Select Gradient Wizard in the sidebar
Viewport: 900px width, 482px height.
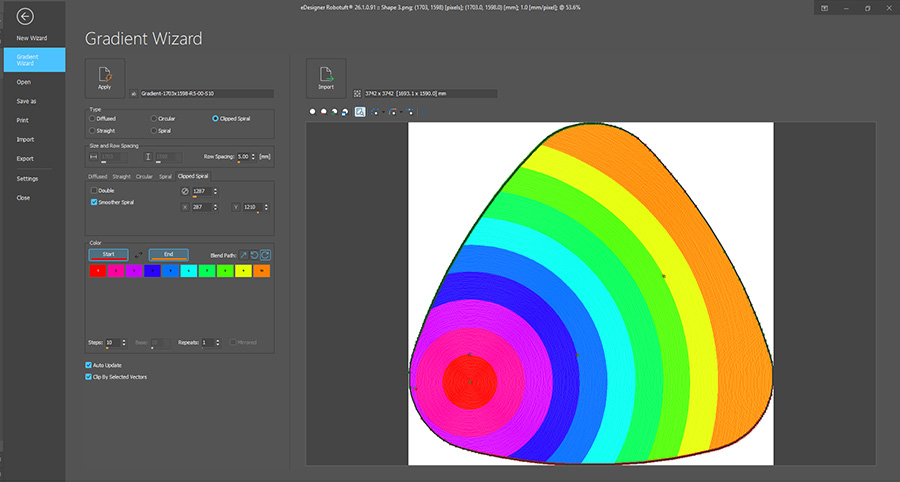tap(34, 60)
